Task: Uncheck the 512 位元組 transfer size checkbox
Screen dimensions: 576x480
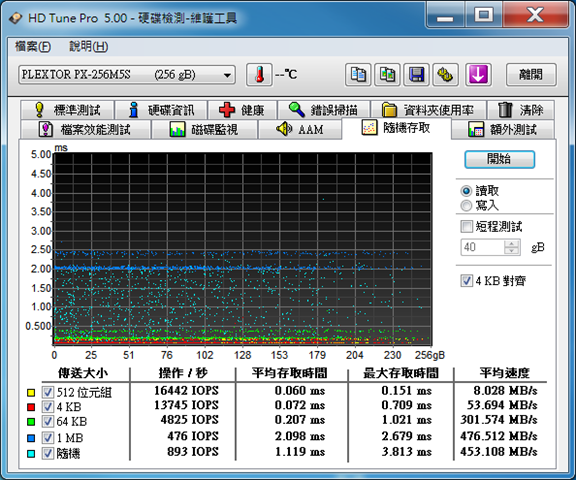Action: click(x=47, y=392)
